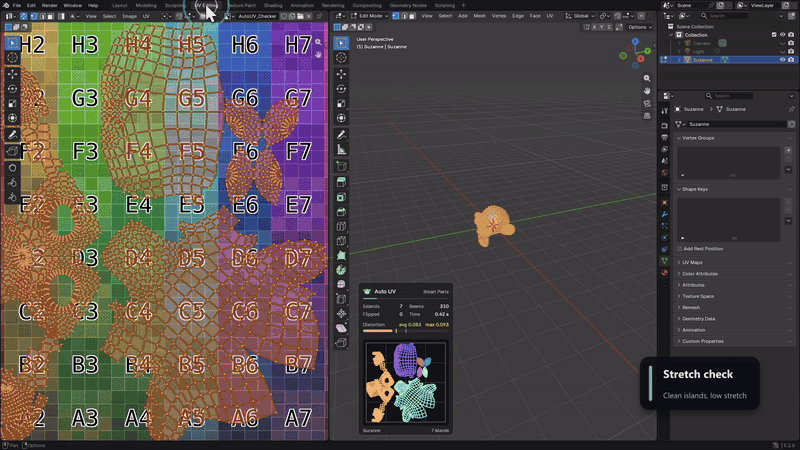Click the Distortion bar in the Auto UV panel
The image size is (800, 450).
click(x=406, y=331)
